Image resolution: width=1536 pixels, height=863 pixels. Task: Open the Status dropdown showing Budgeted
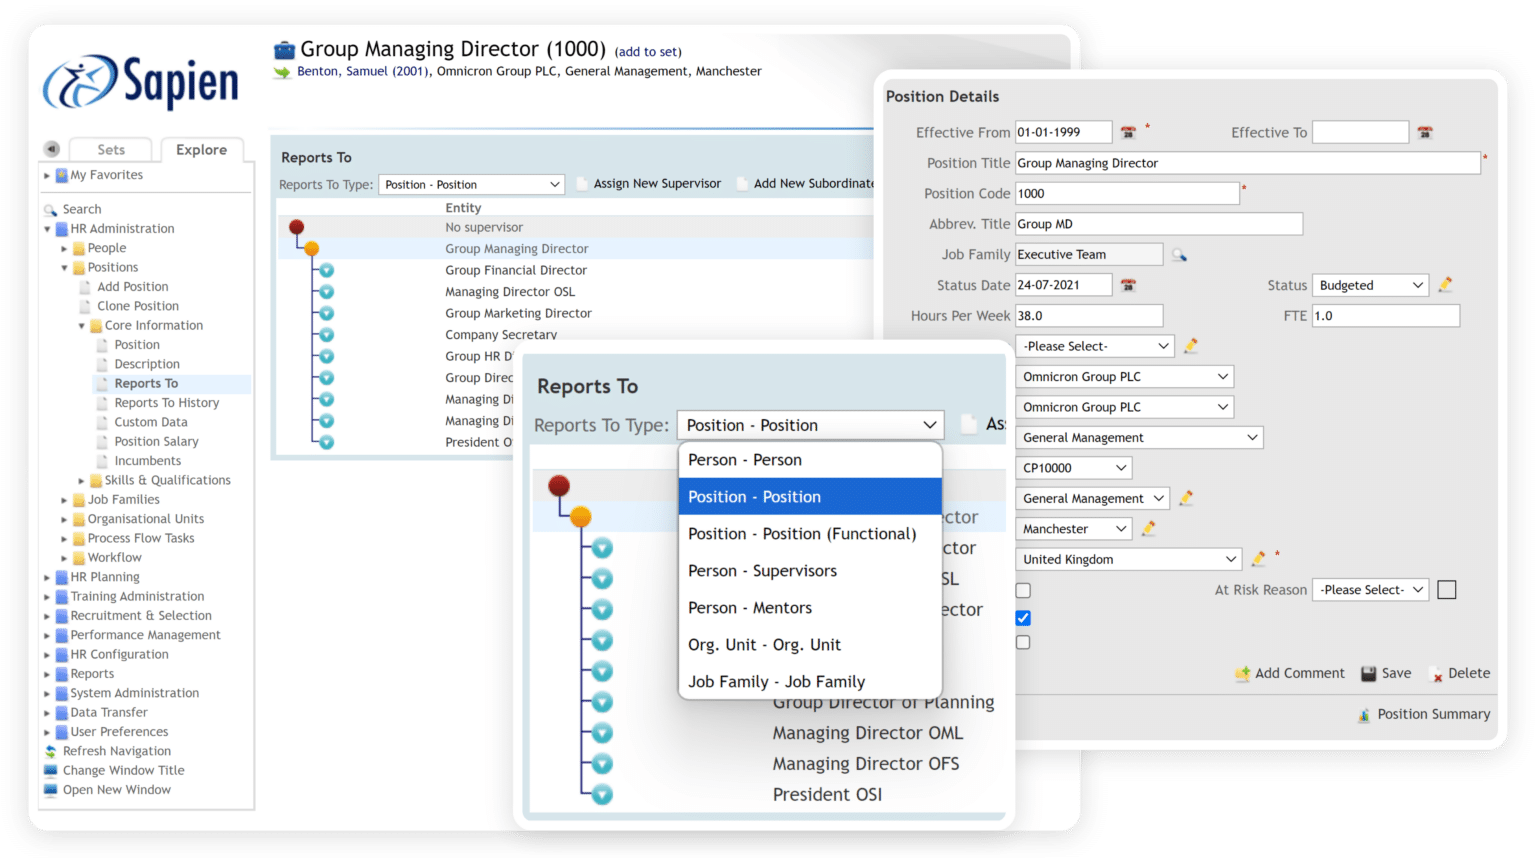pyautogui.click(x=1370, y=285)
